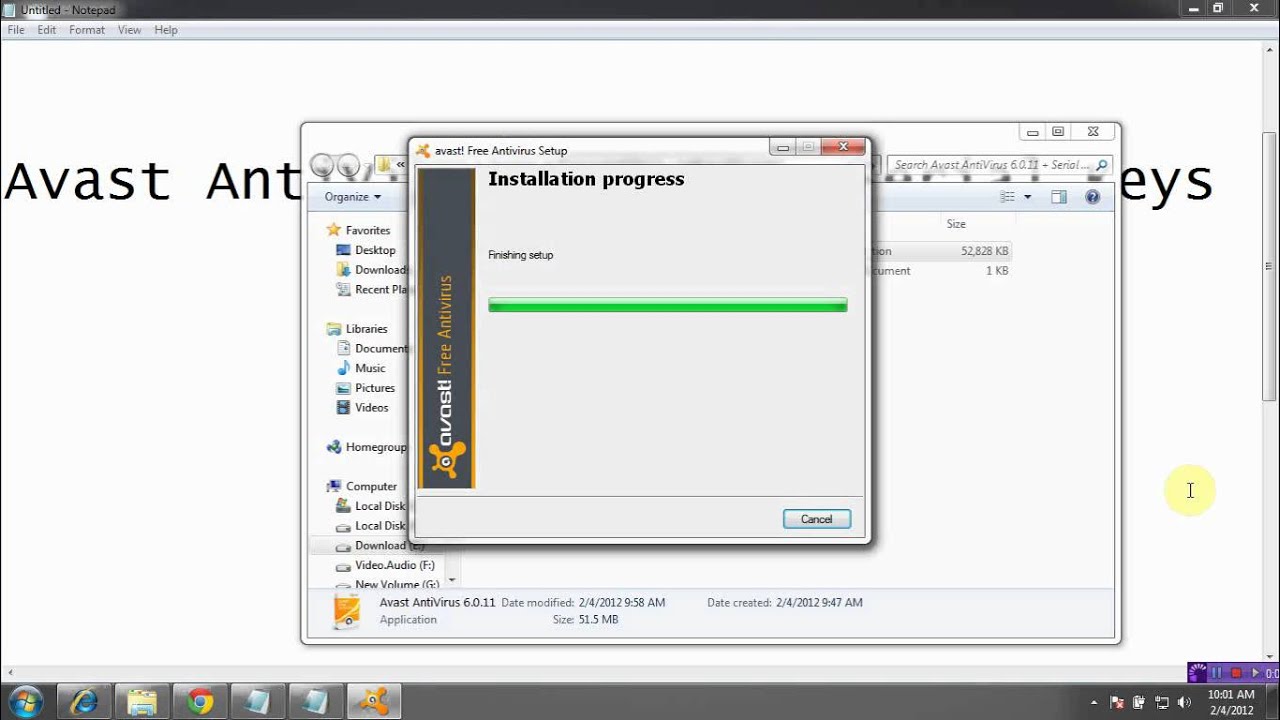Switch to the avast! setup taskbar button

coord(374,701)
